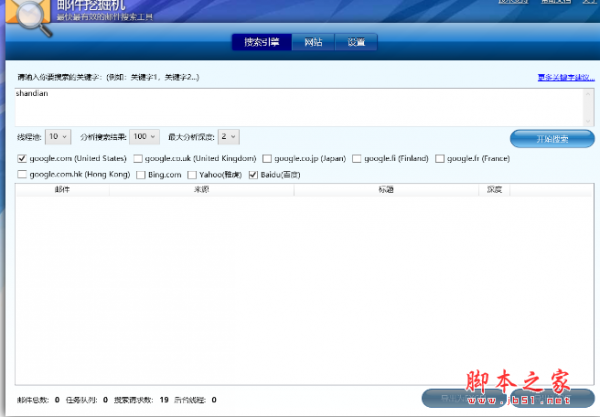Click the 更多关键字 link
Screen dimensions: 600x417
(558, 77)
